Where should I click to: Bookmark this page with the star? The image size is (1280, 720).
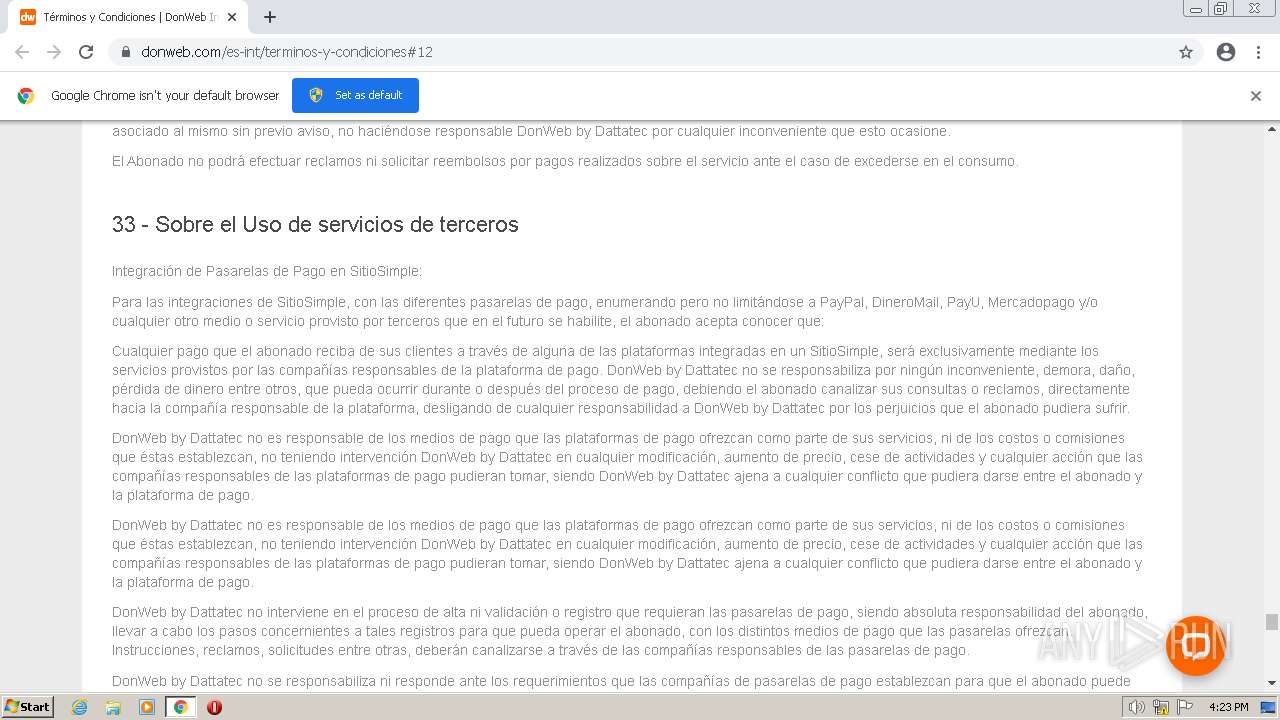pyautogui.click(x=1186, y=52)
